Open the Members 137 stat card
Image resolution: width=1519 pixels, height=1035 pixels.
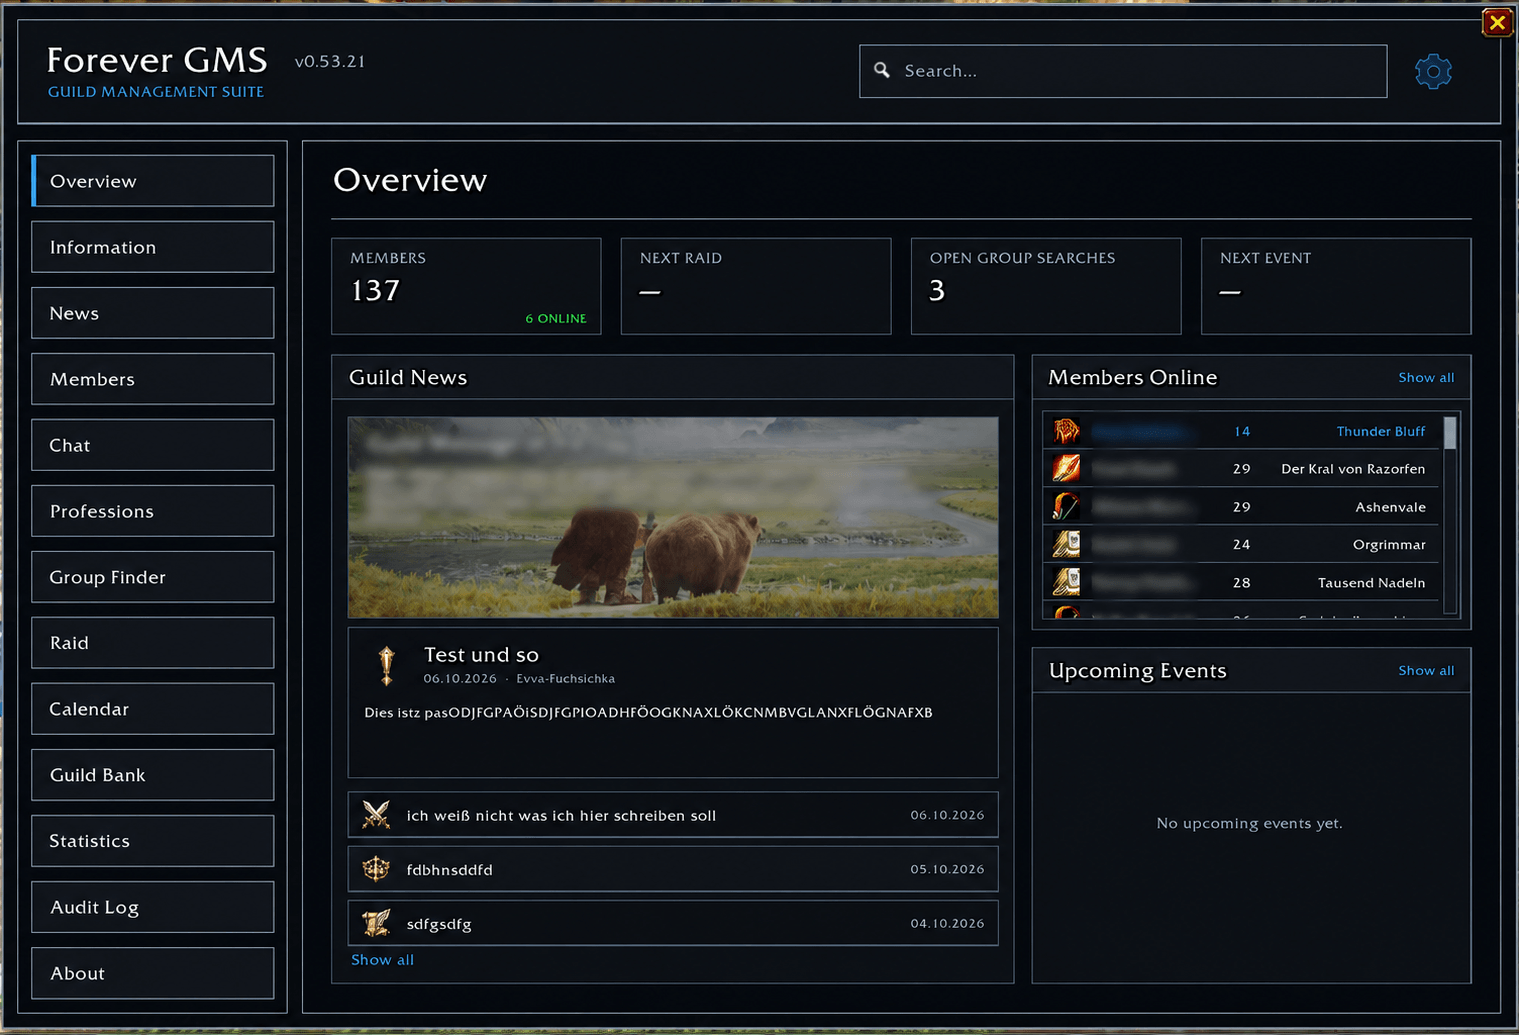pos(466,286)
